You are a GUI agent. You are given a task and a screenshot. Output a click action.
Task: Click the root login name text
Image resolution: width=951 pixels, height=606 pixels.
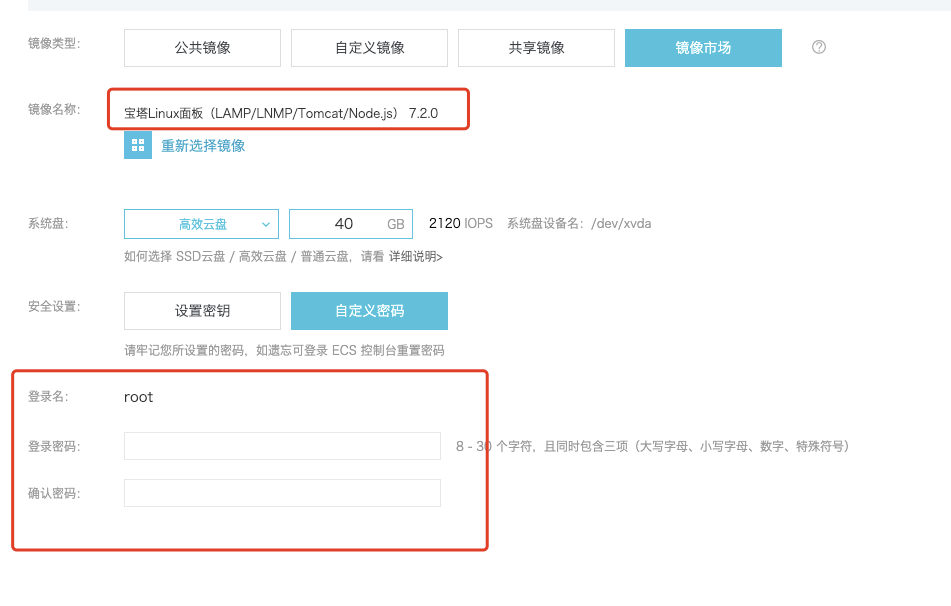[x=138, y=397]
